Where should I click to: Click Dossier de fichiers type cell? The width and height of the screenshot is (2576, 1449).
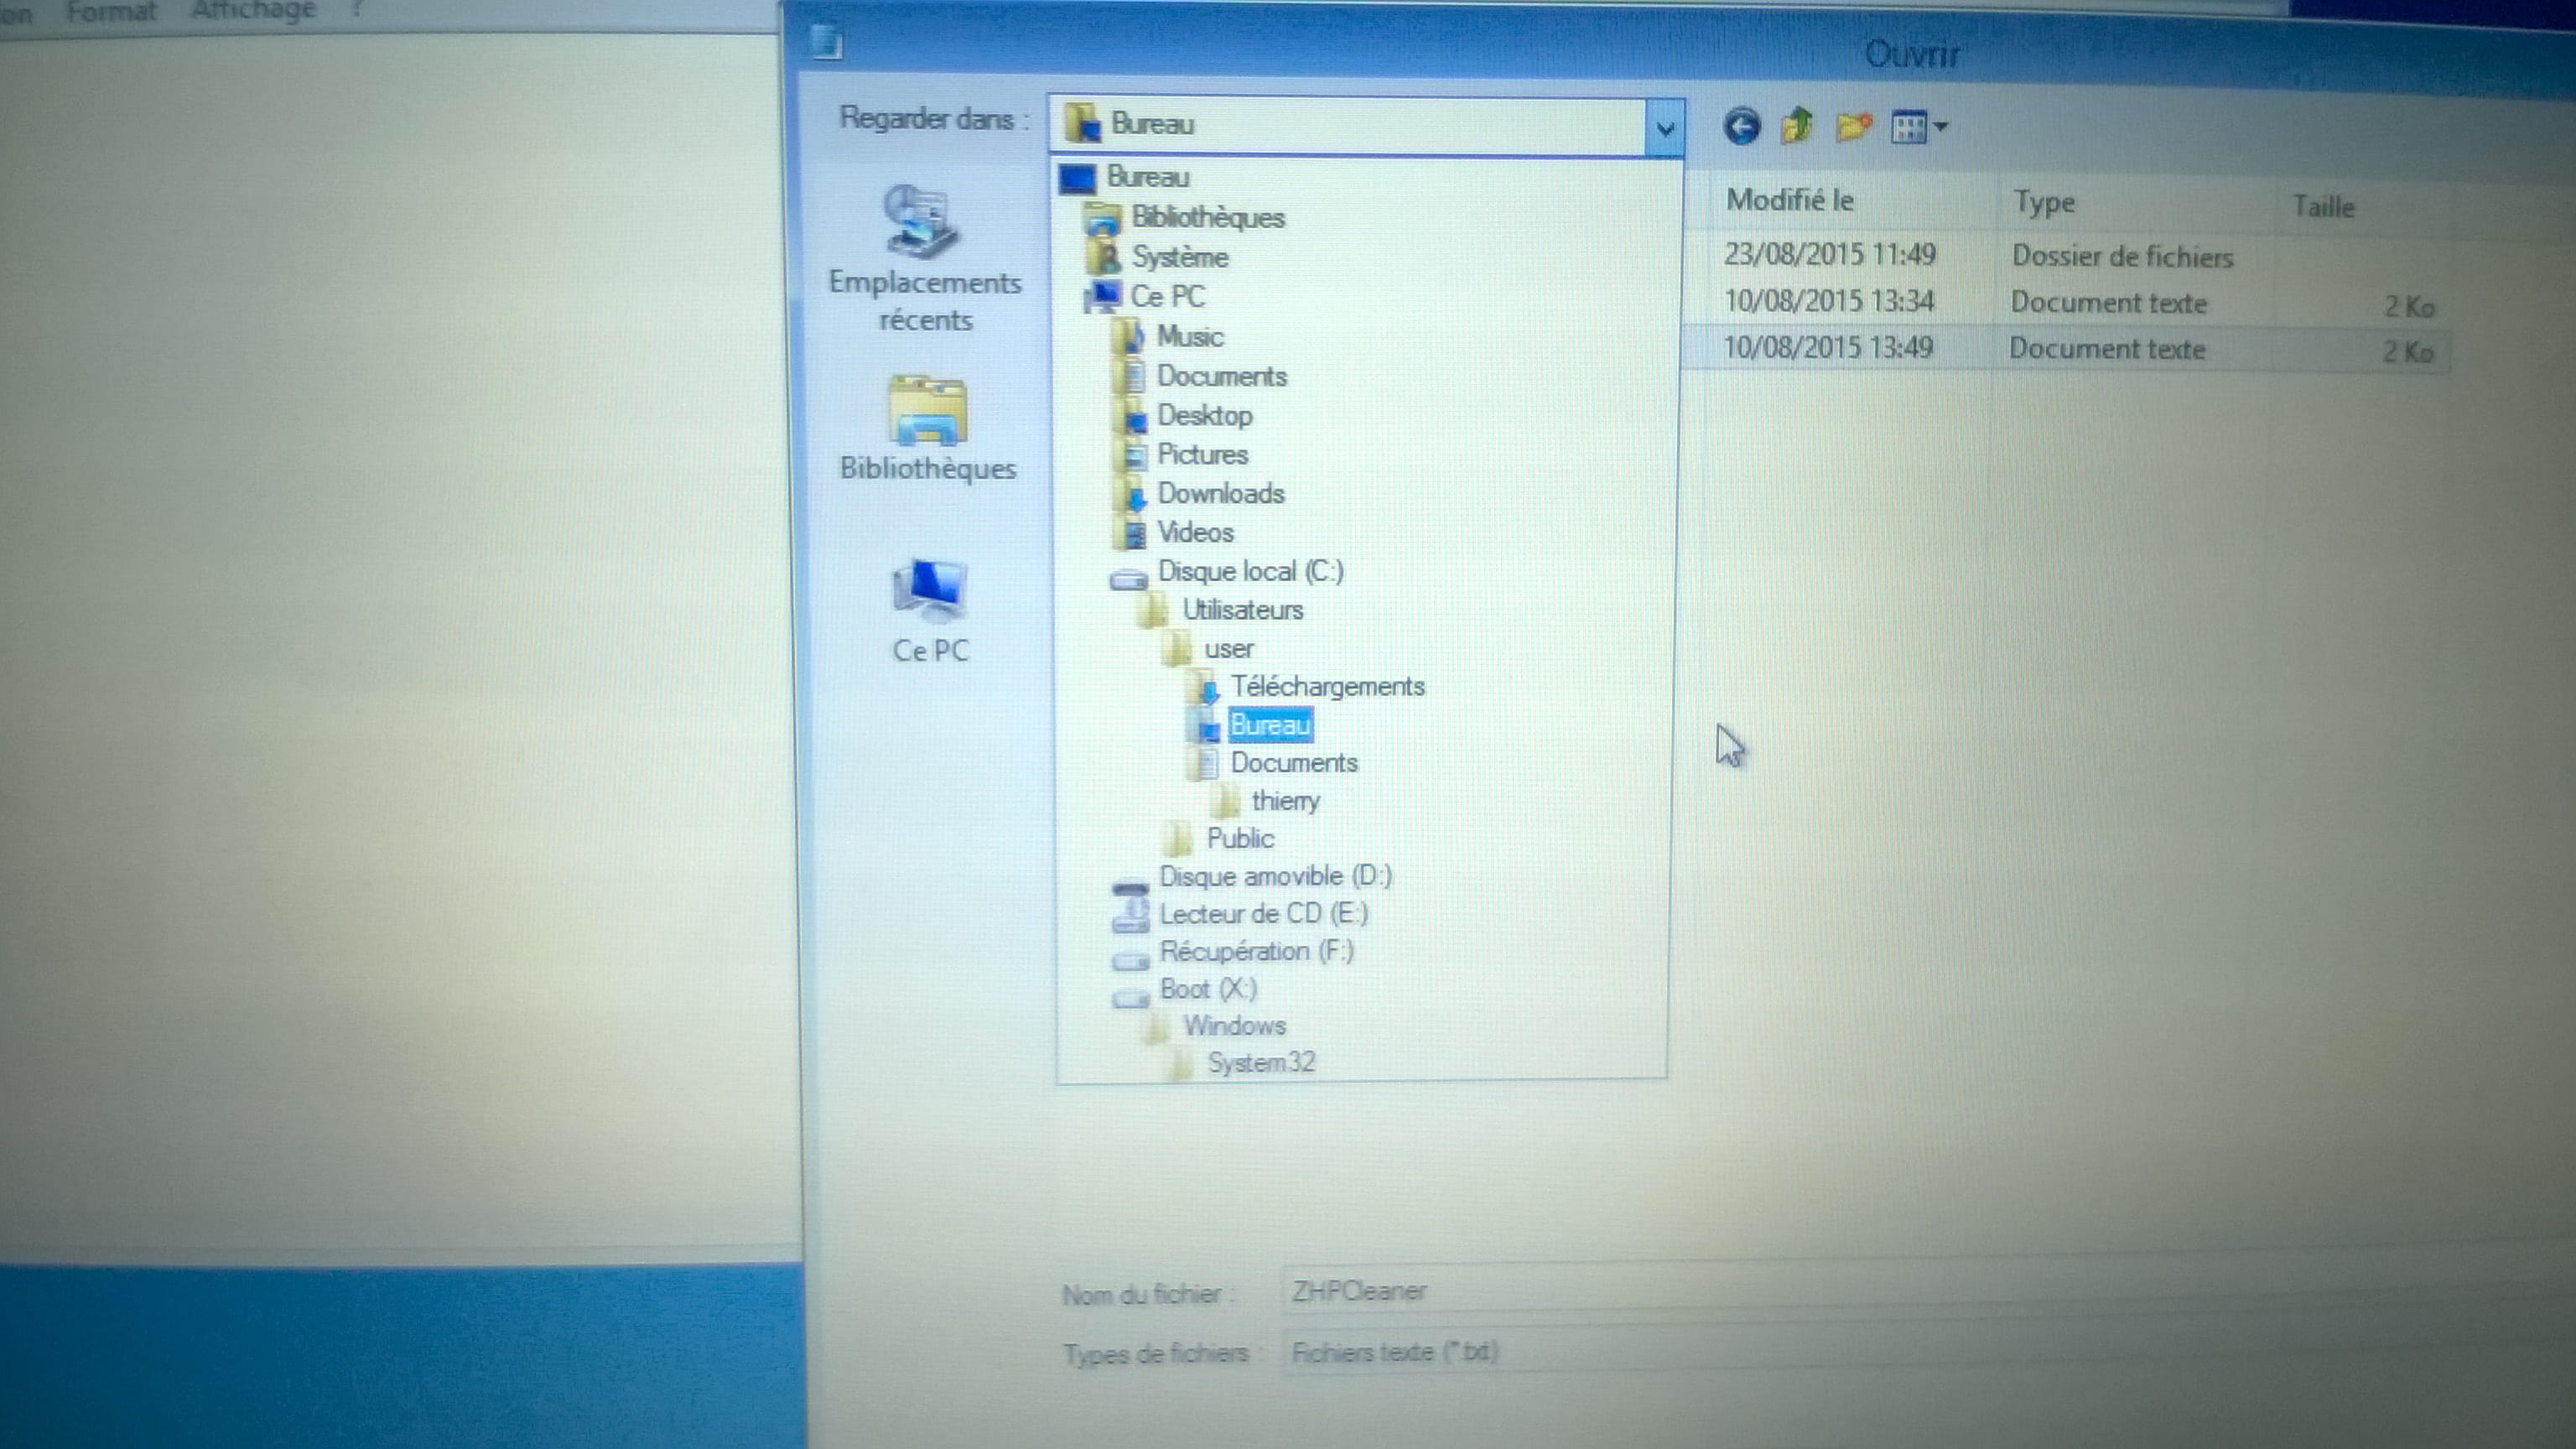(2122, 257)
